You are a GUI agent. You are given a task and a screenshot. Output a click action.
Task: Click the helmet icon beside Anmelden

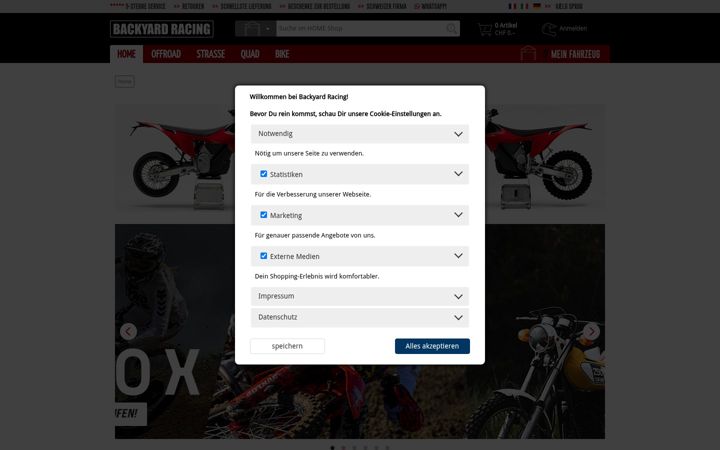coord(549,29)
